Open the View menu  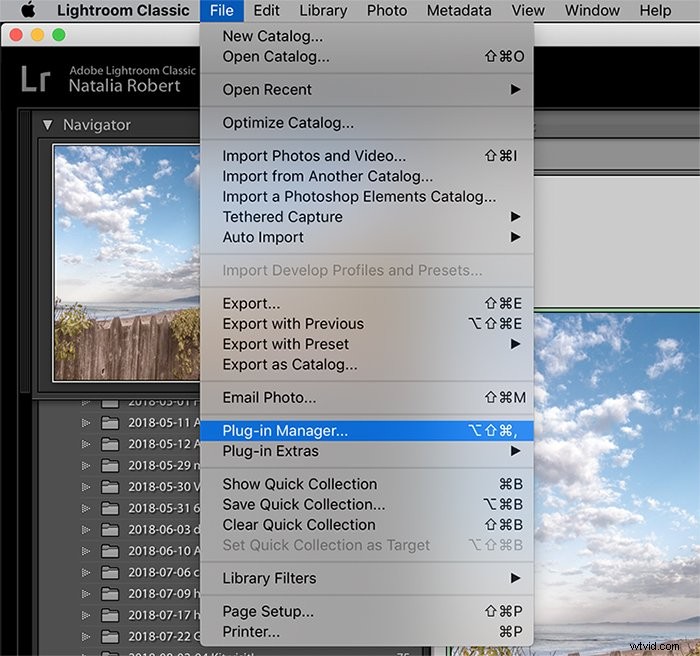click(528, 10)
